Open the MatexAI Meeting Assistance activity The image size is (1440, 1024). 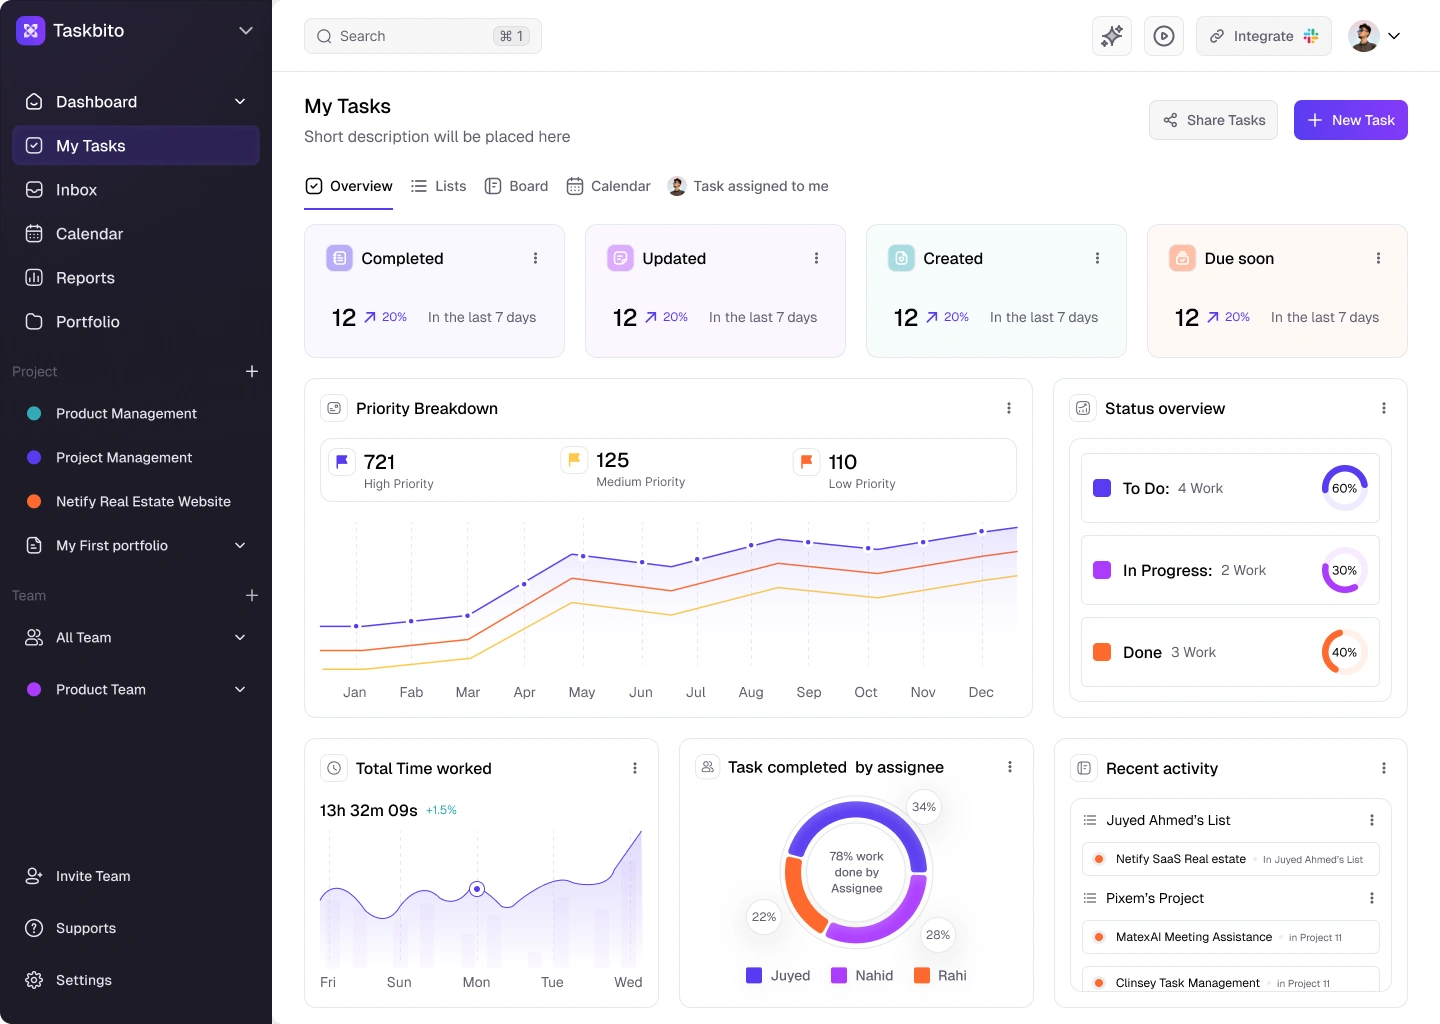[x=1231, y=937]
